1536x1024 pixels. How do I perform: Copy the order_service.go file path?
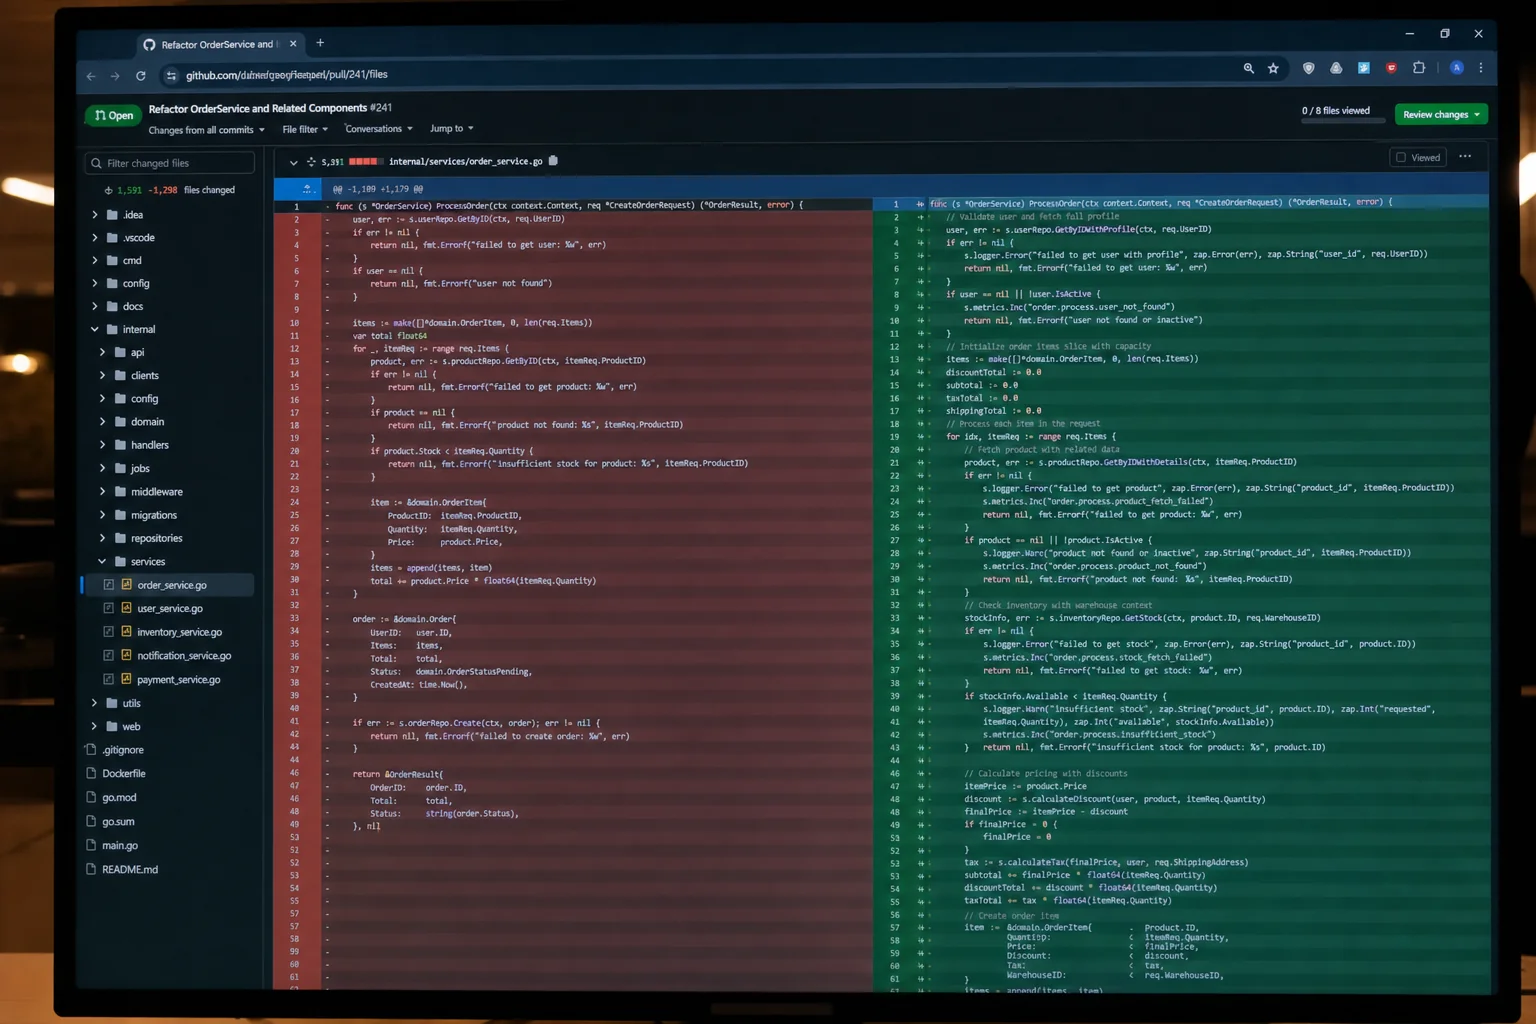[553, 161]
